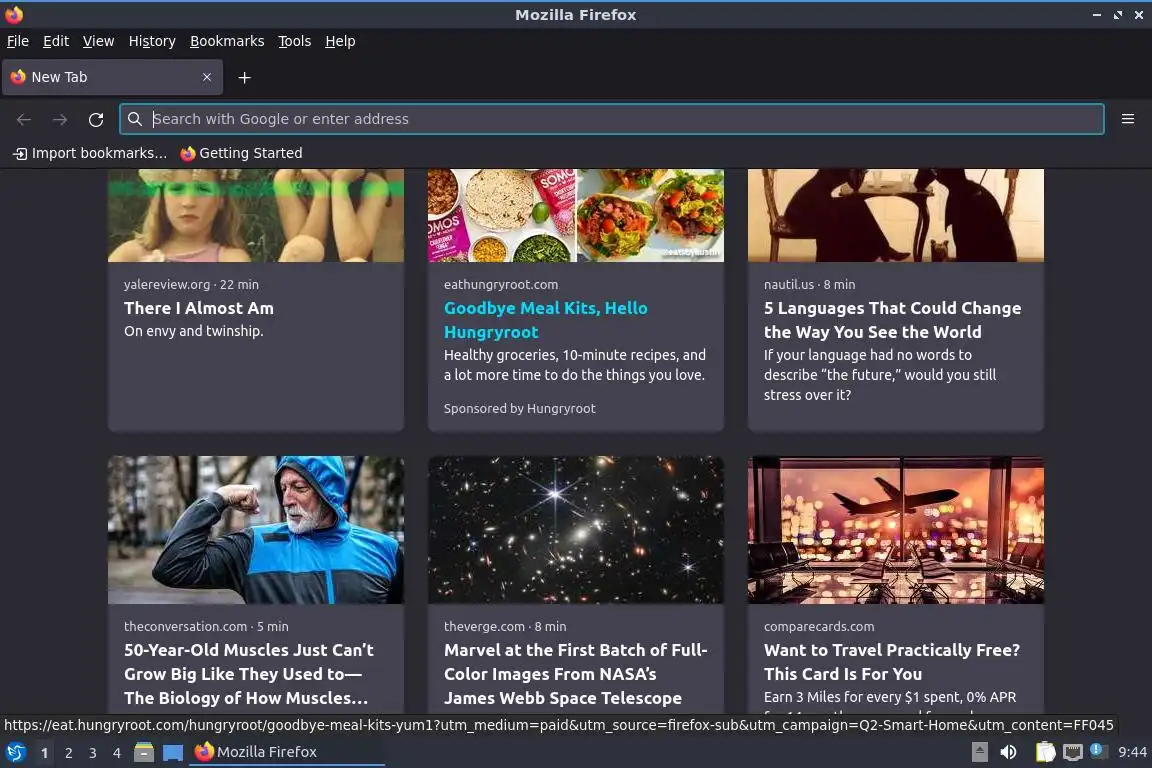
Task: Open article There I Almost Am
Action: [198, 309]
